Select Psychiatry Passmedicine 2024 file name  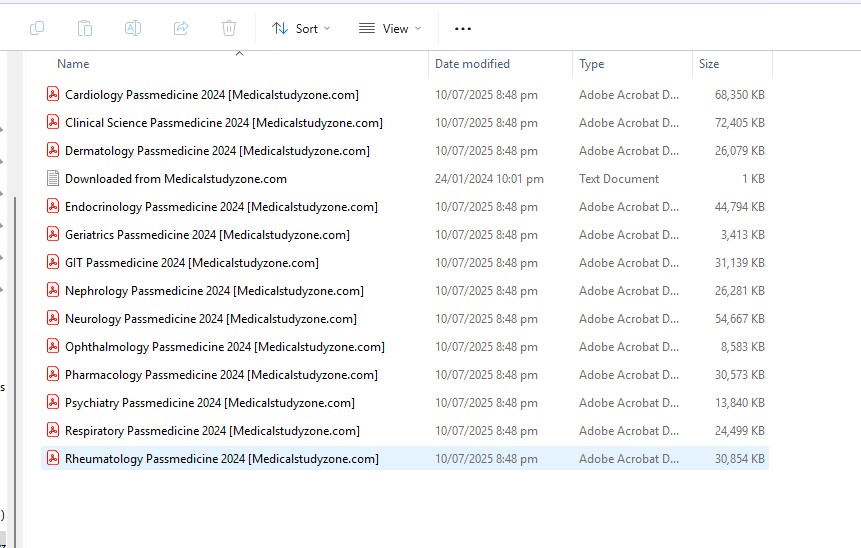pyautogui.click(x=210, y=403)
